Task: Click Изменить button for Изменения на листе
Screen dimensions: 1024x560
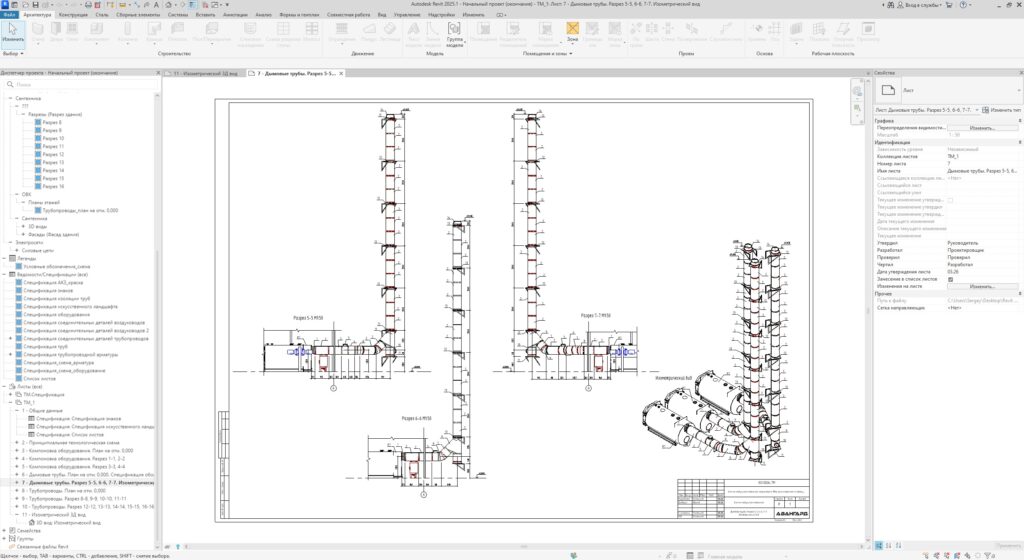Action: click(x=982, y=287)
